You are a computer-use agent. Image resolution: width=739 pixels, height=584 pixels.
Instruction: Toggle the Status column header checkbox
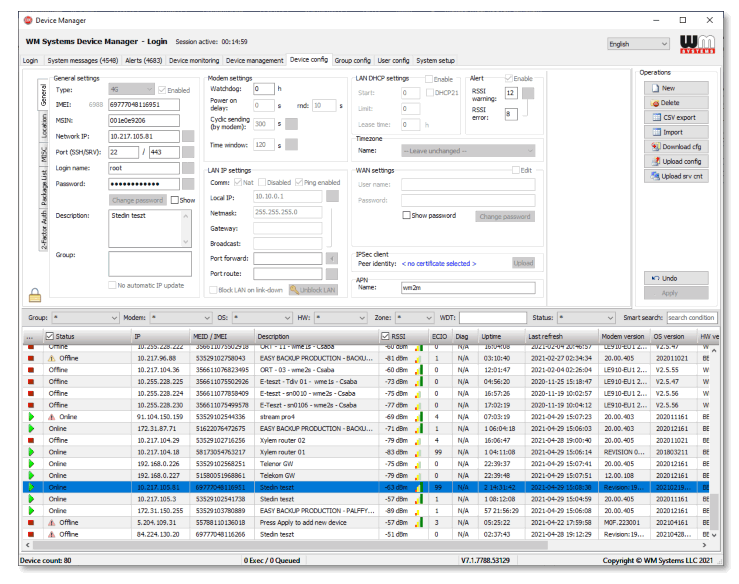[49, 336]
